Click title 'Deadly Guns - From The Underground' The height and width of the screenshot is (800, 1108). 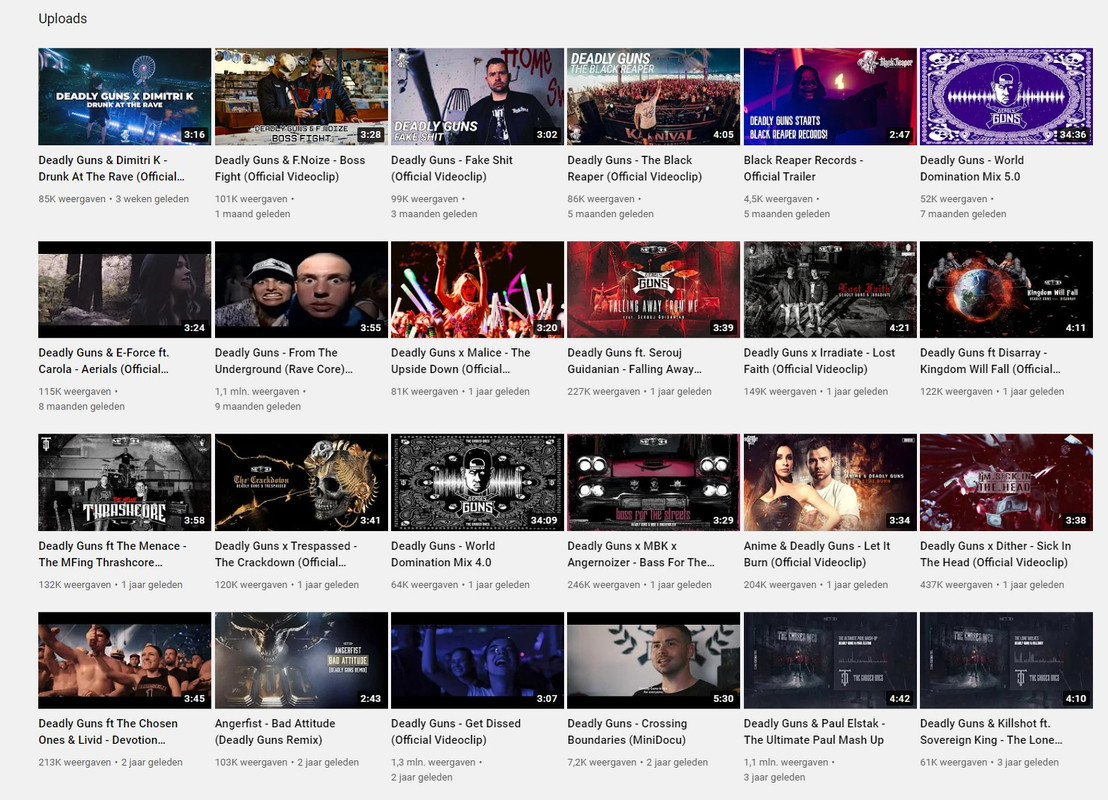pos(284,360)
